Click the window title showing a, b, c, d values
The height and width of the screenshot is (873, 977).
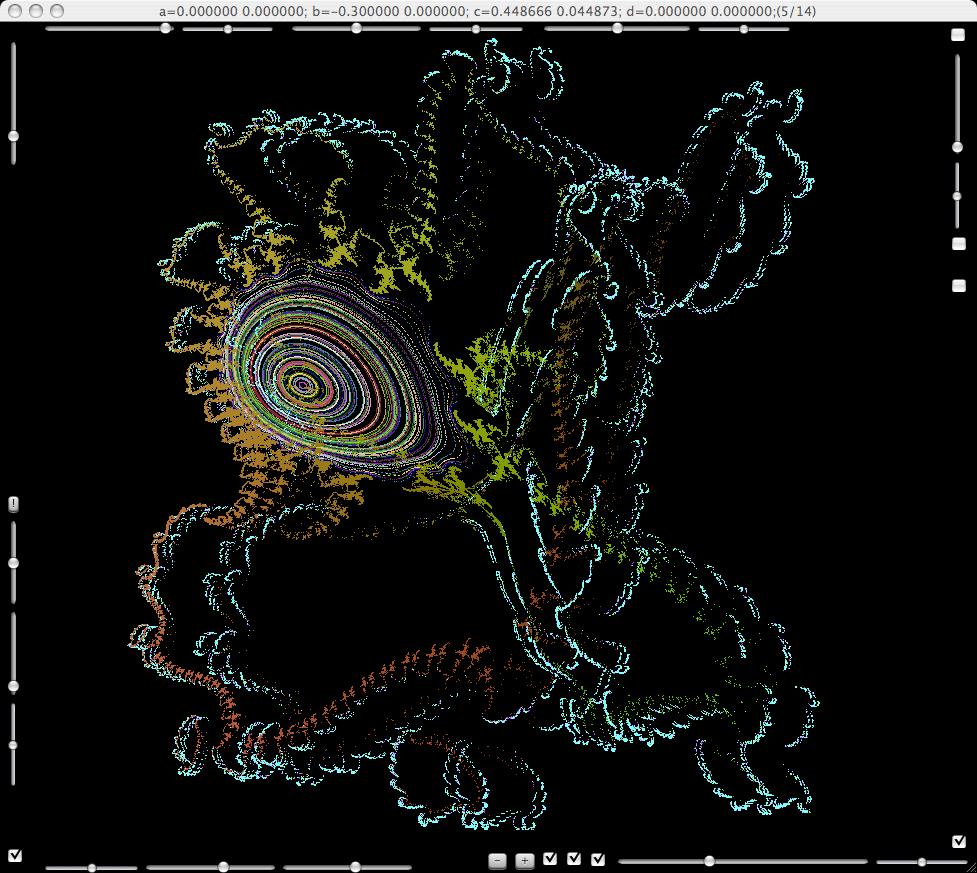tap(488, 11)
